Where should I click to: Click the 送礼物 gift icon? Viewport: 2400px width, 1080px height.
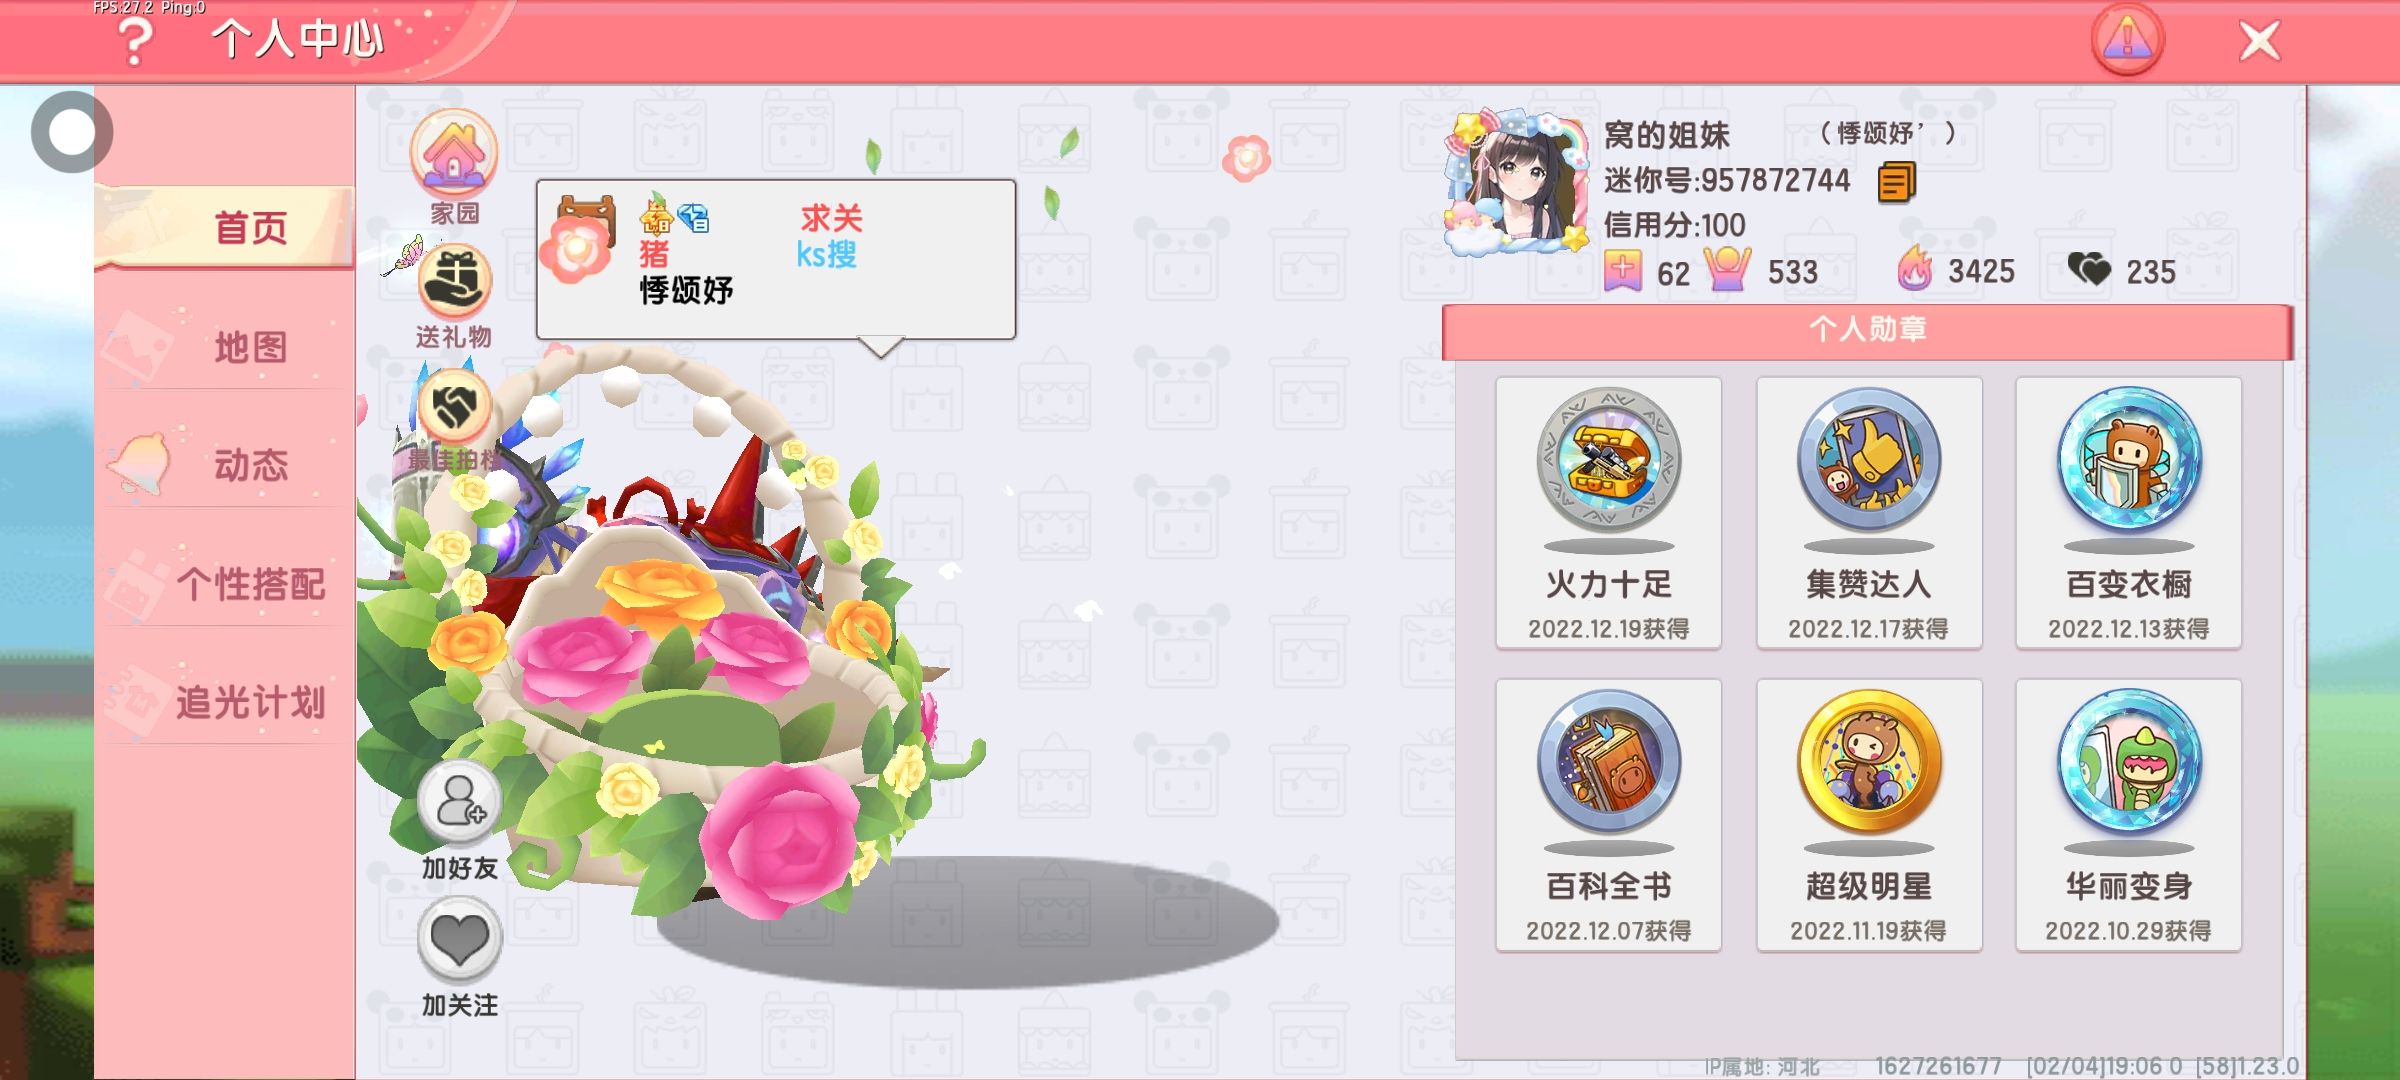[454, 282]
